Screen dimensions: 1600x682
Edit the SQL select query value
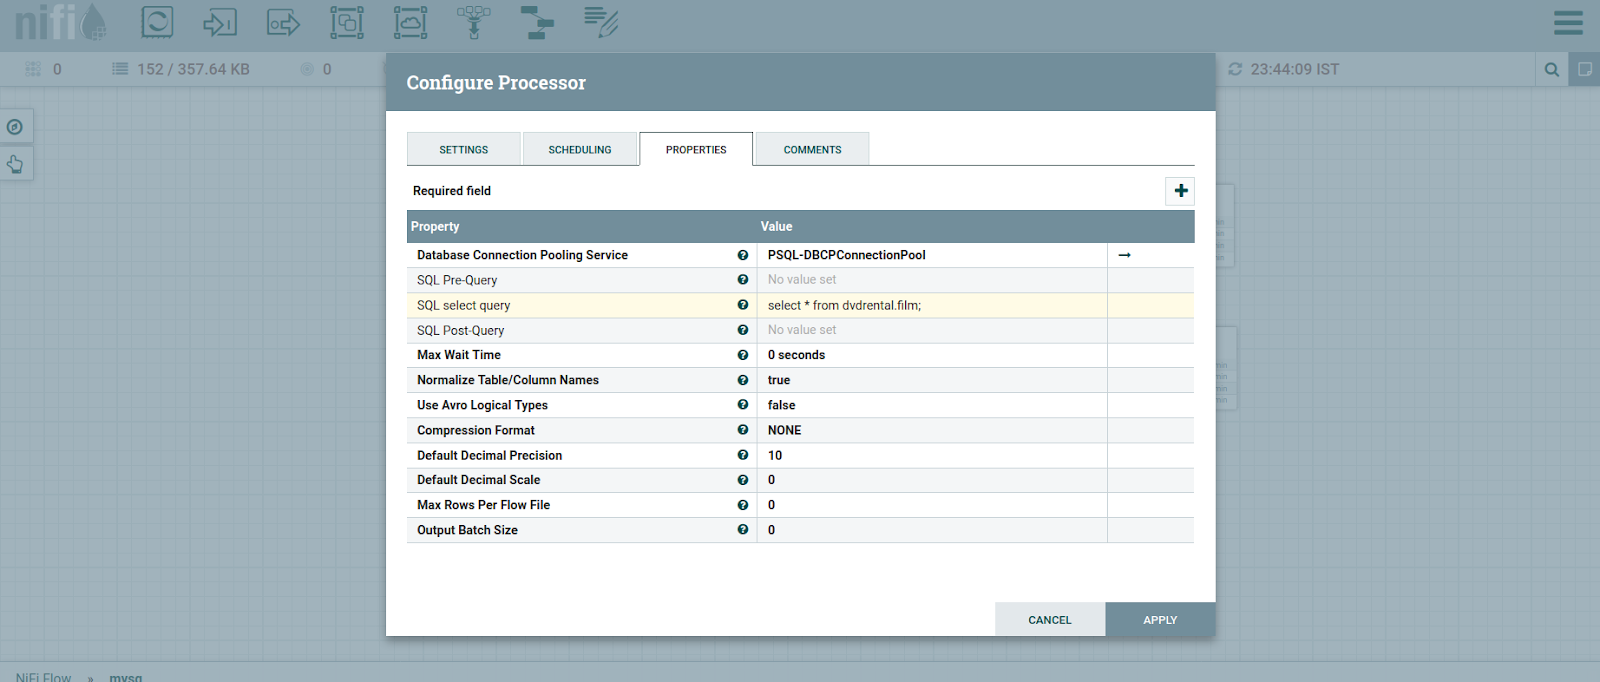[x=930, y=306]
